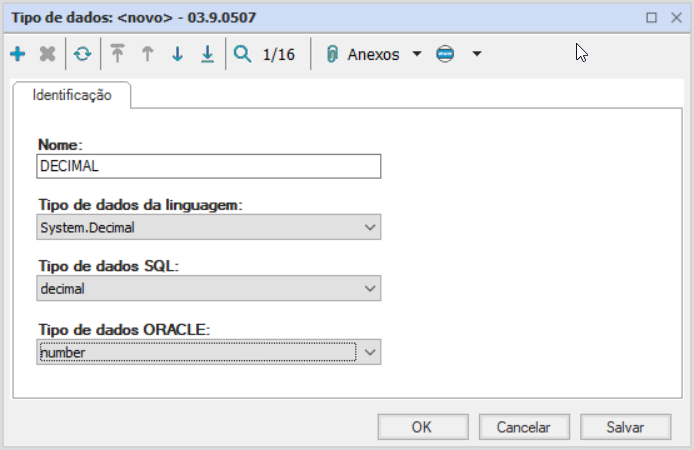Click the round blue toolbar icon
694x450 pixels.
pos(445,54)
